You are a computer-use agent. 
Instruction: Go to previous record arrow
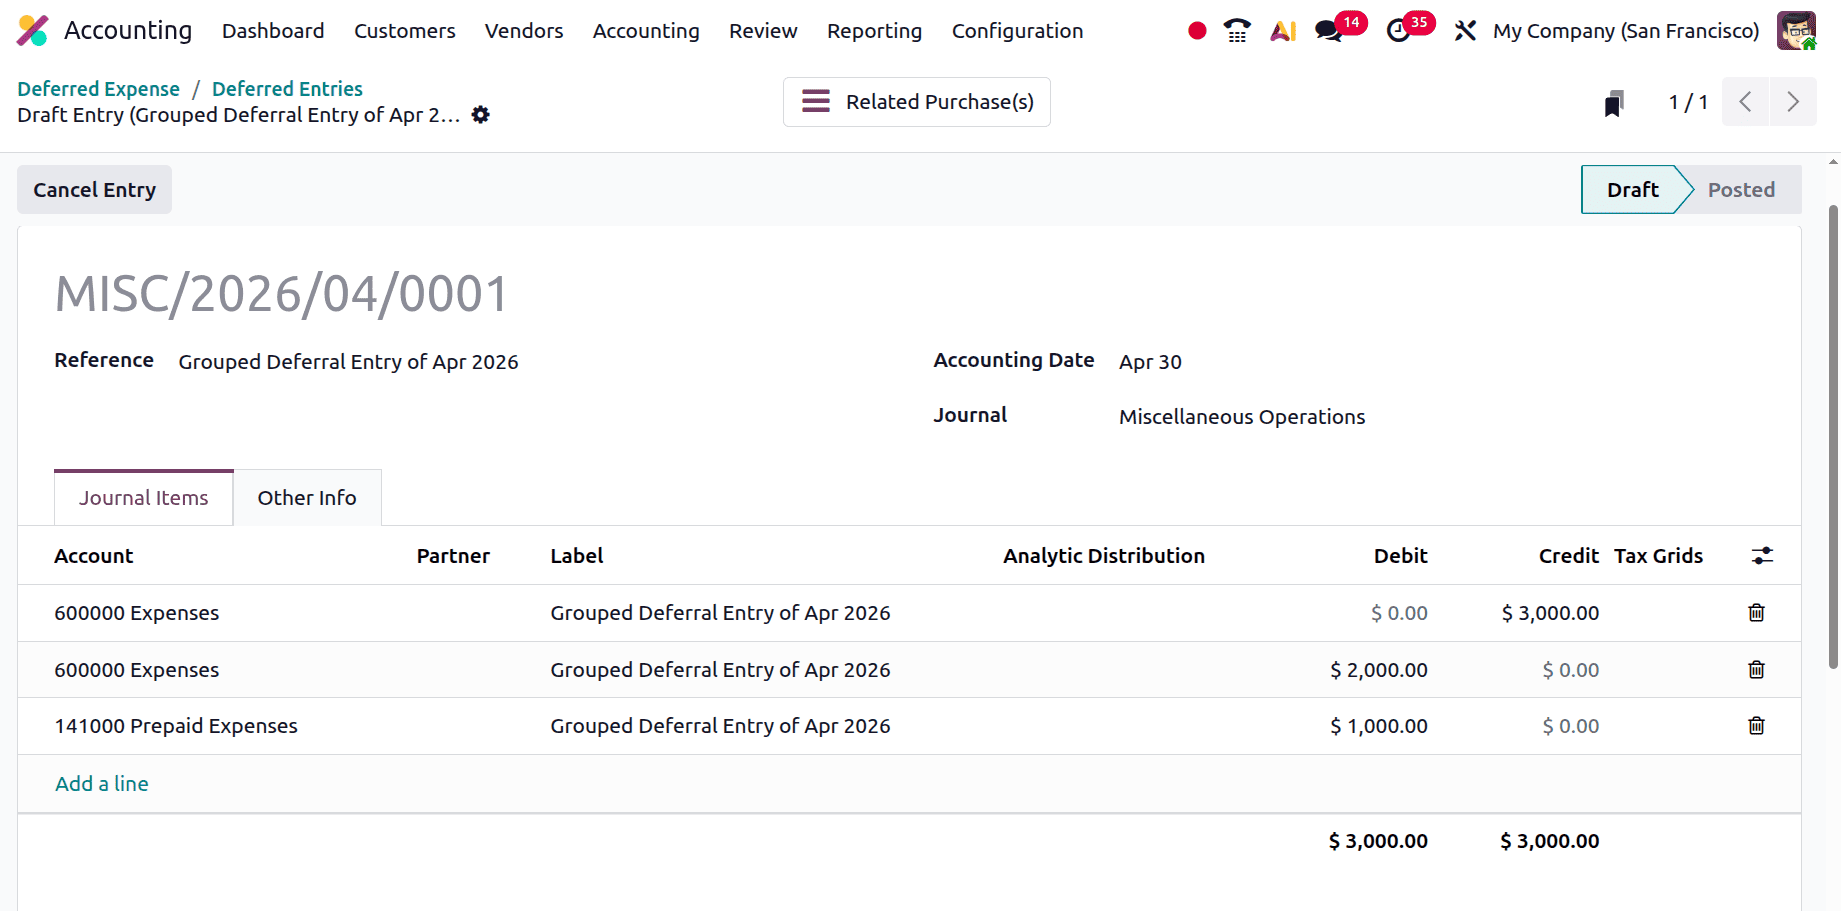coord(1745,102)
